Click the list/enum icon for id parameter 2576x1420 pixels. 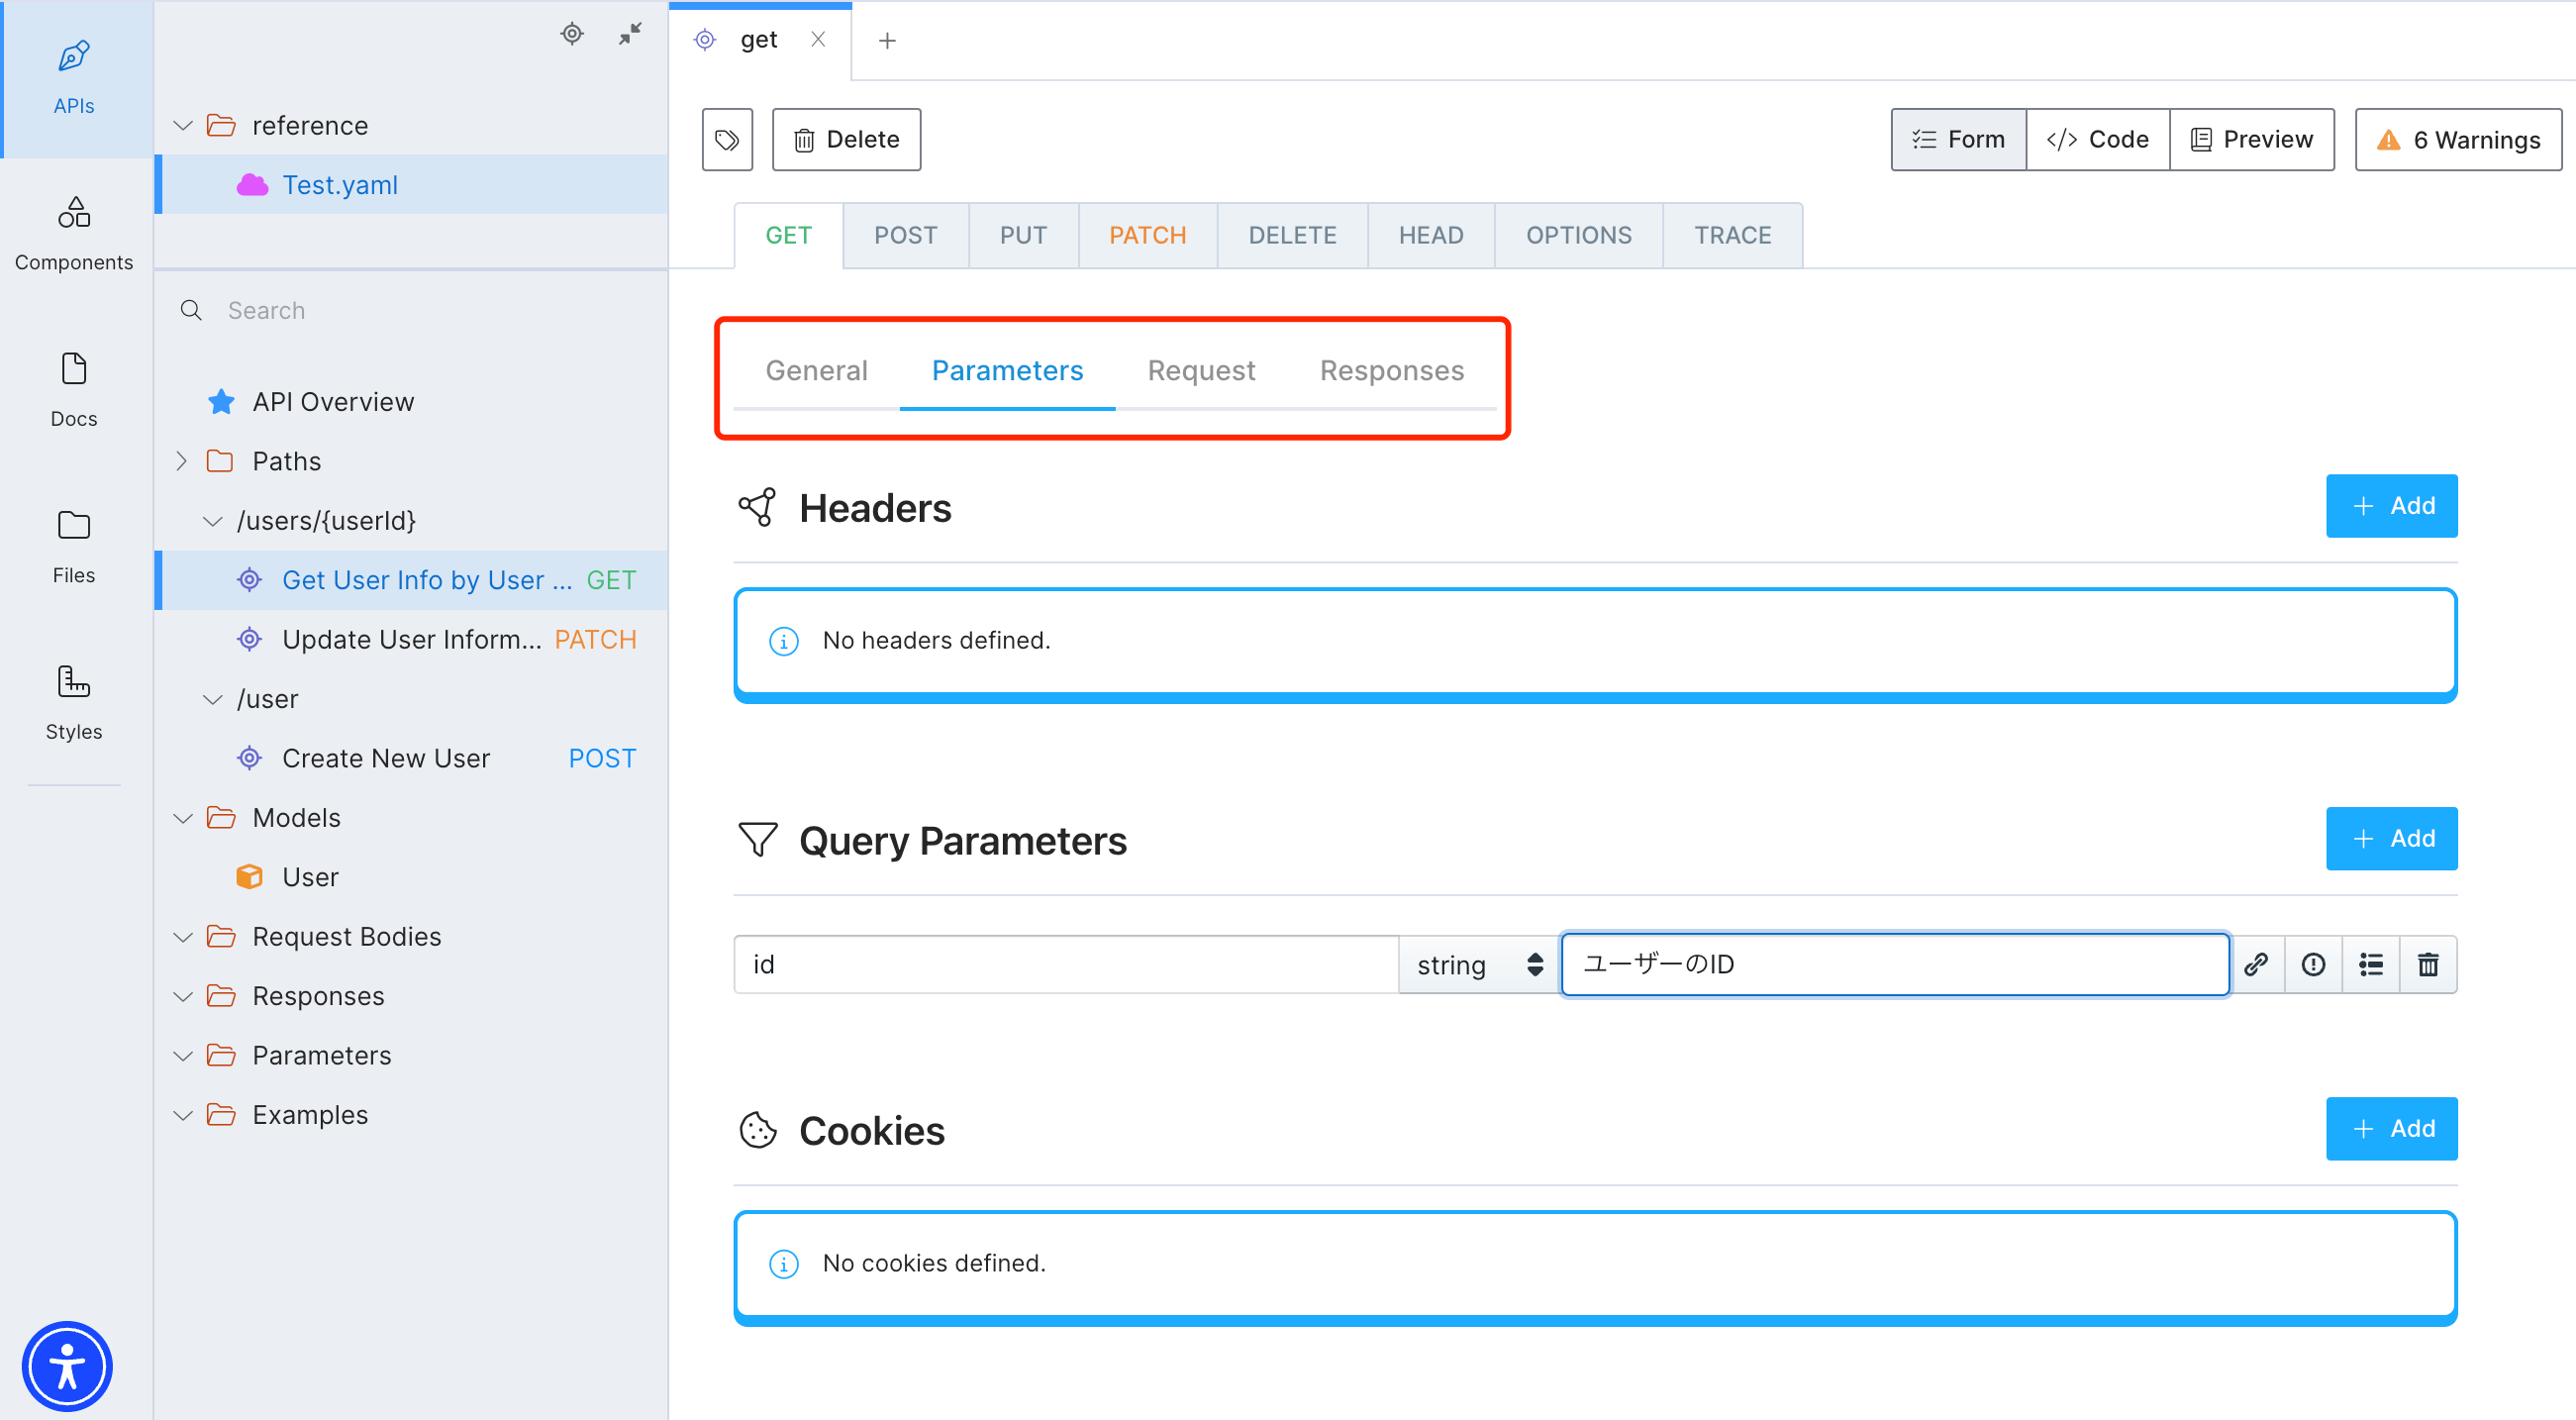(2371, 964)
